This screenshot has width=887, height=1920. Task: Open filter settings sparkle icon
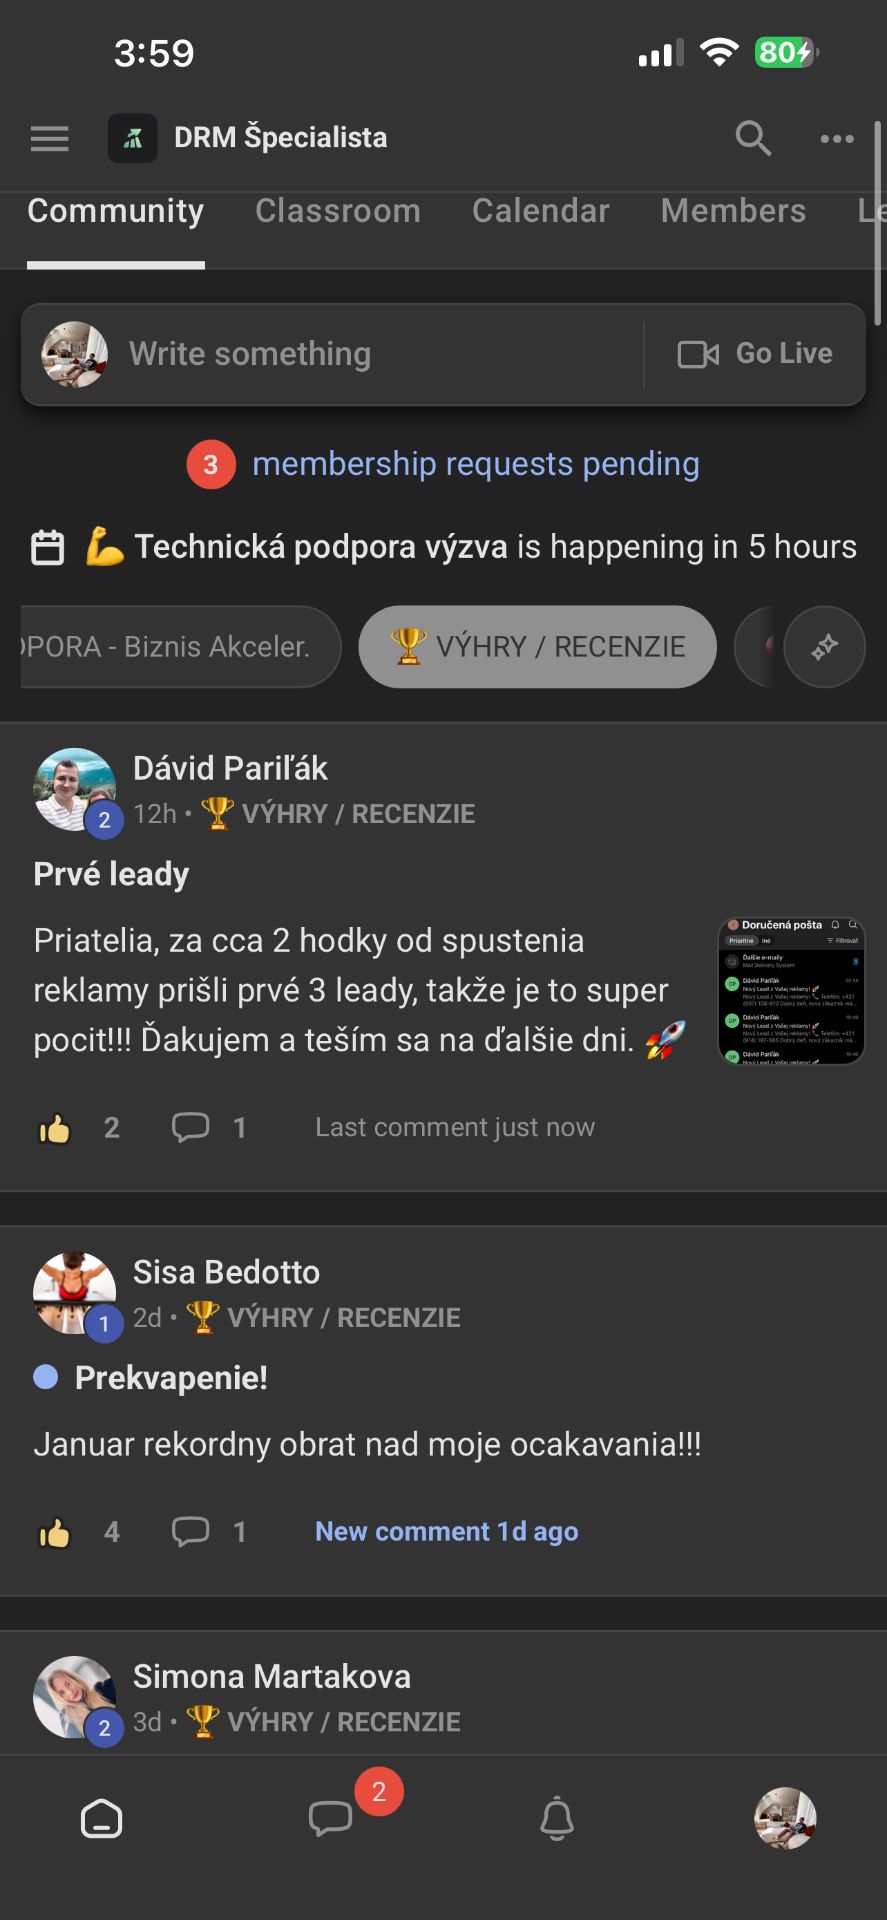point(825,647)
